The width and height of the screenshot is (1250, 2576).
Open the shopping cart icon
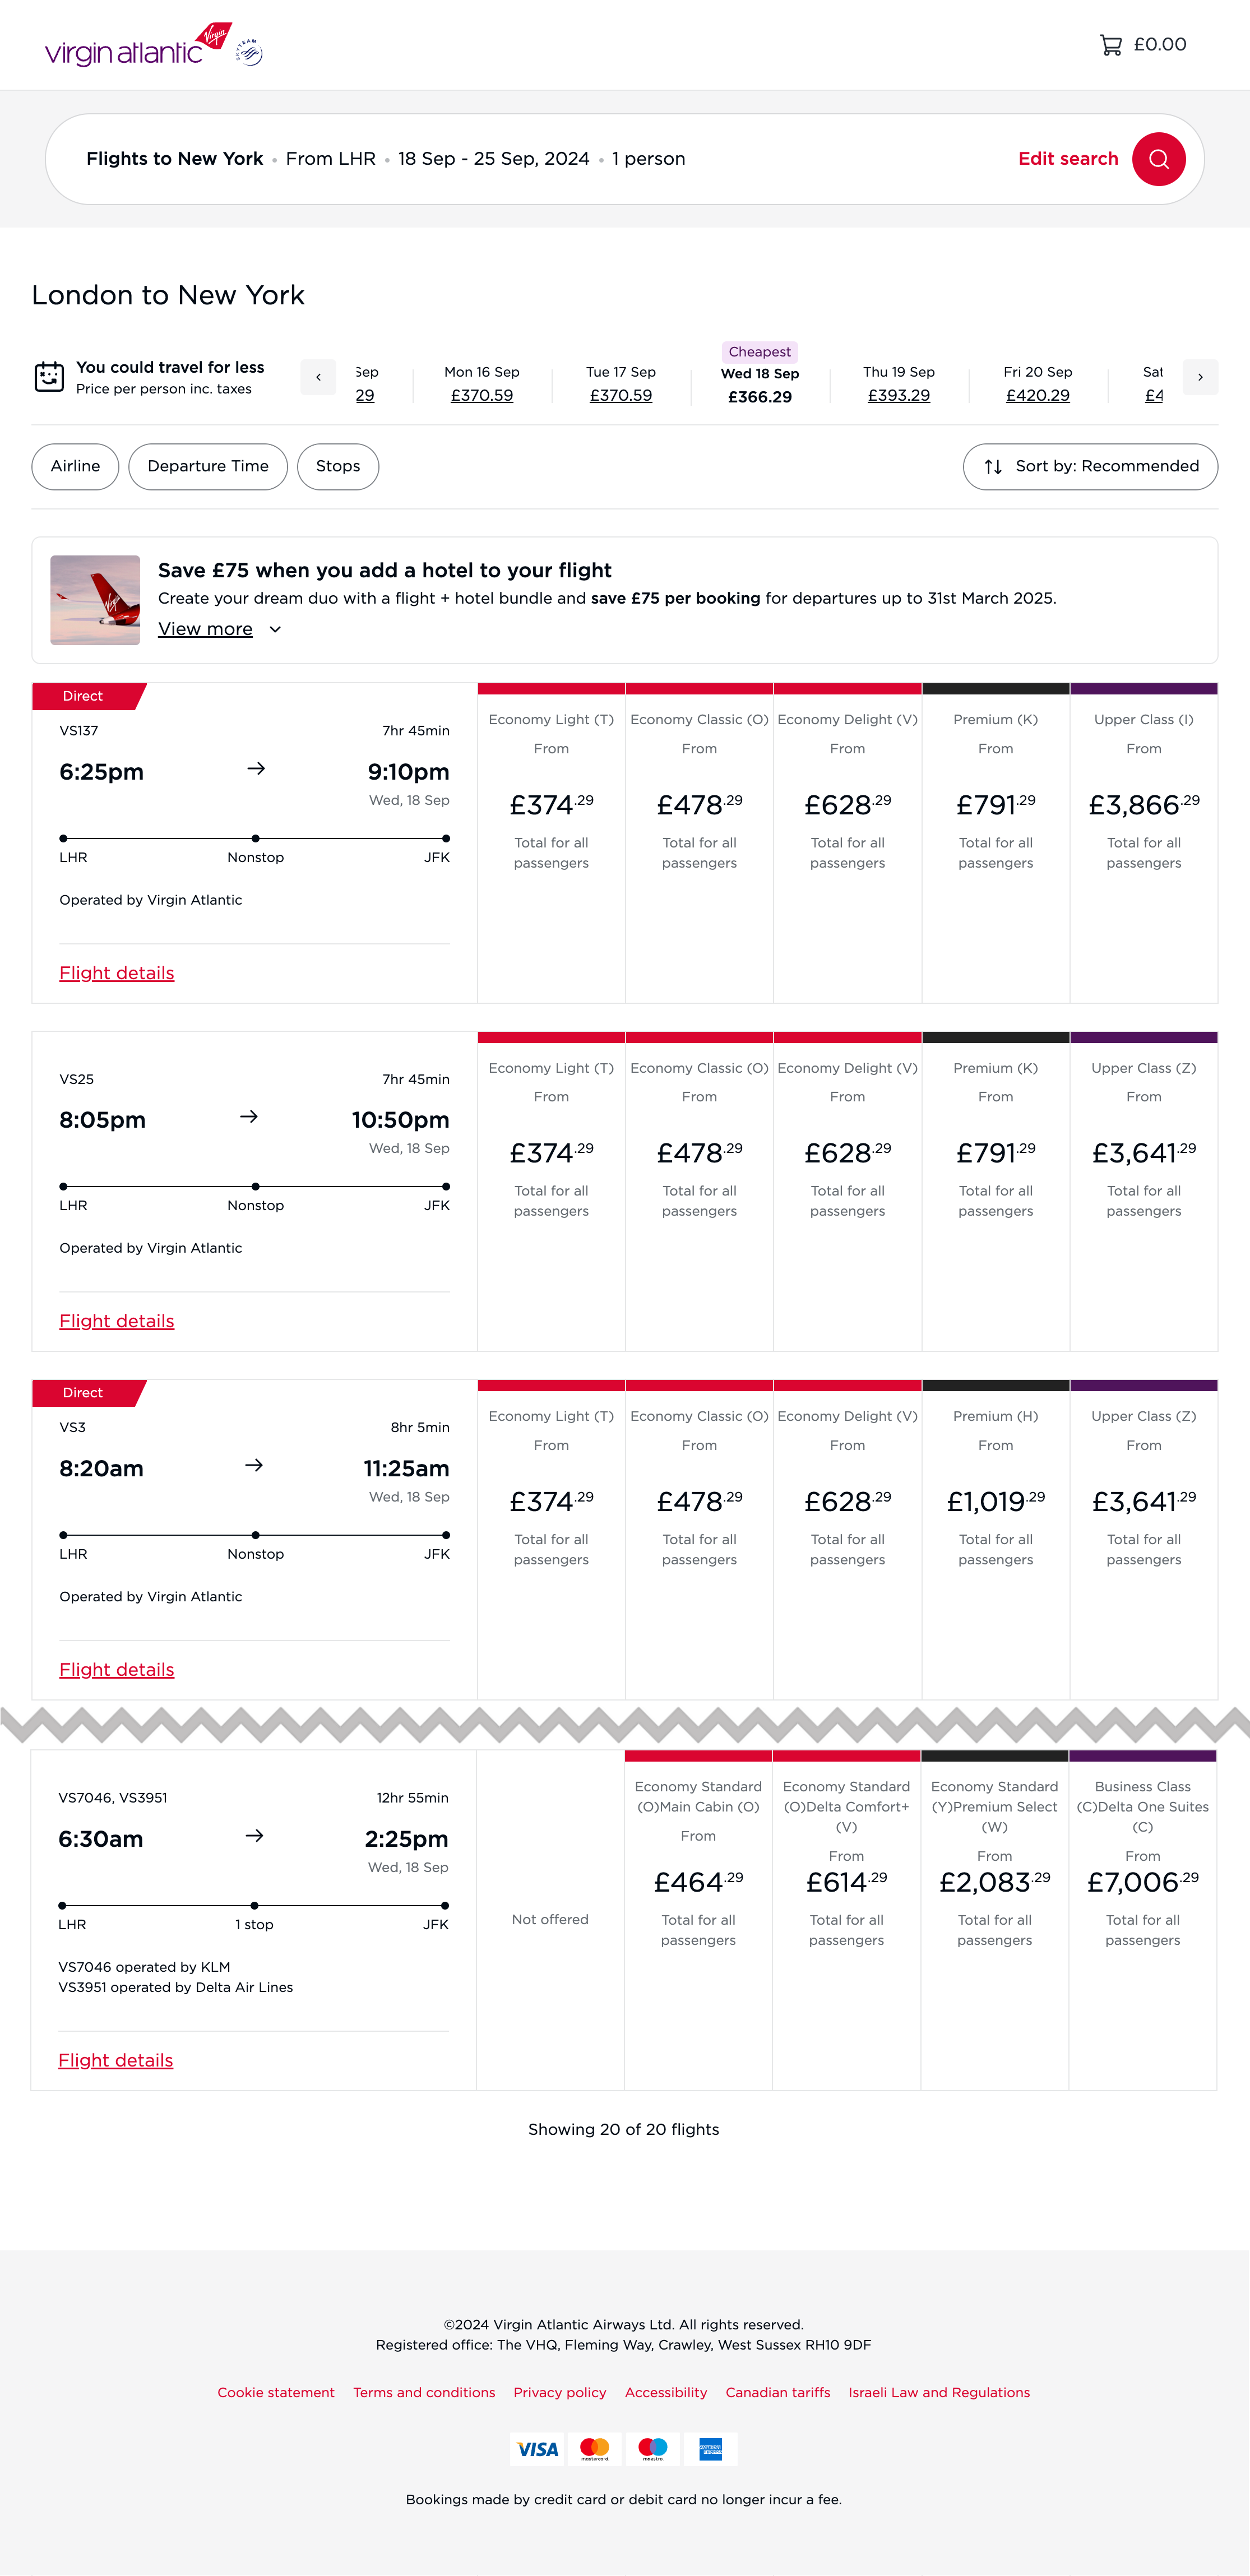1110,45
